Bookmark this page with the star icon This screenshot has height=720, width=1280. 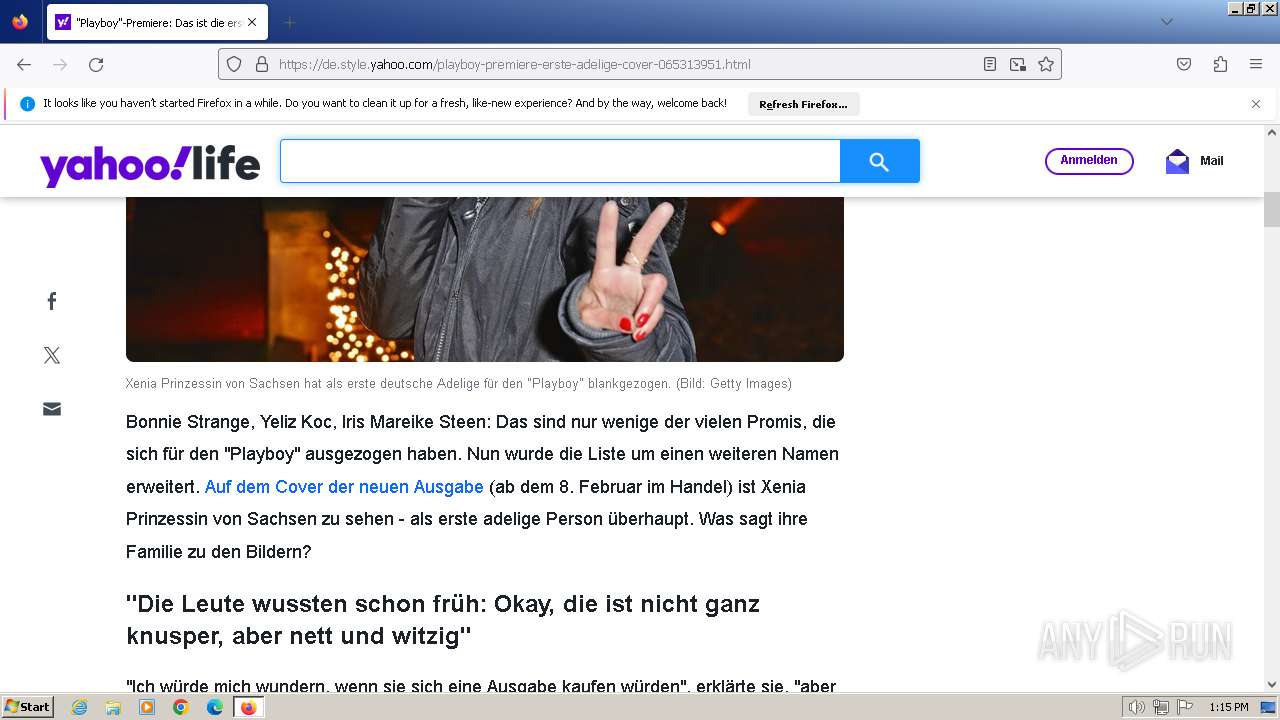(1046, 64)
